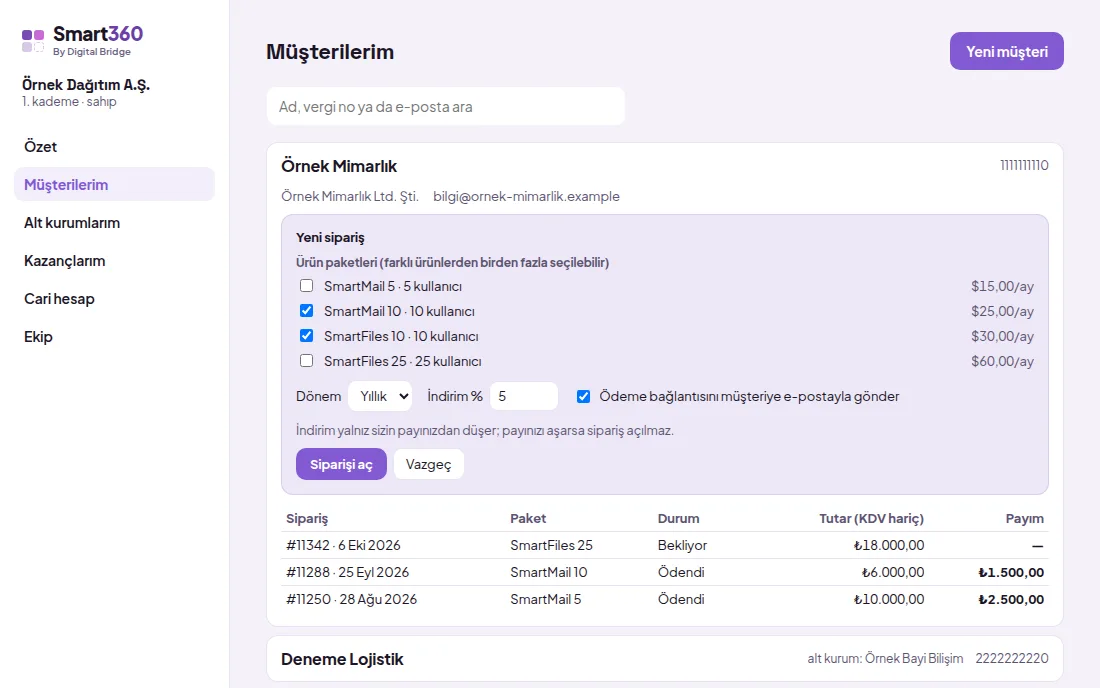Click the $60,00/ay price
Image resolution: width=1100 pixels, height=688 pixels.
(1002, 361)
